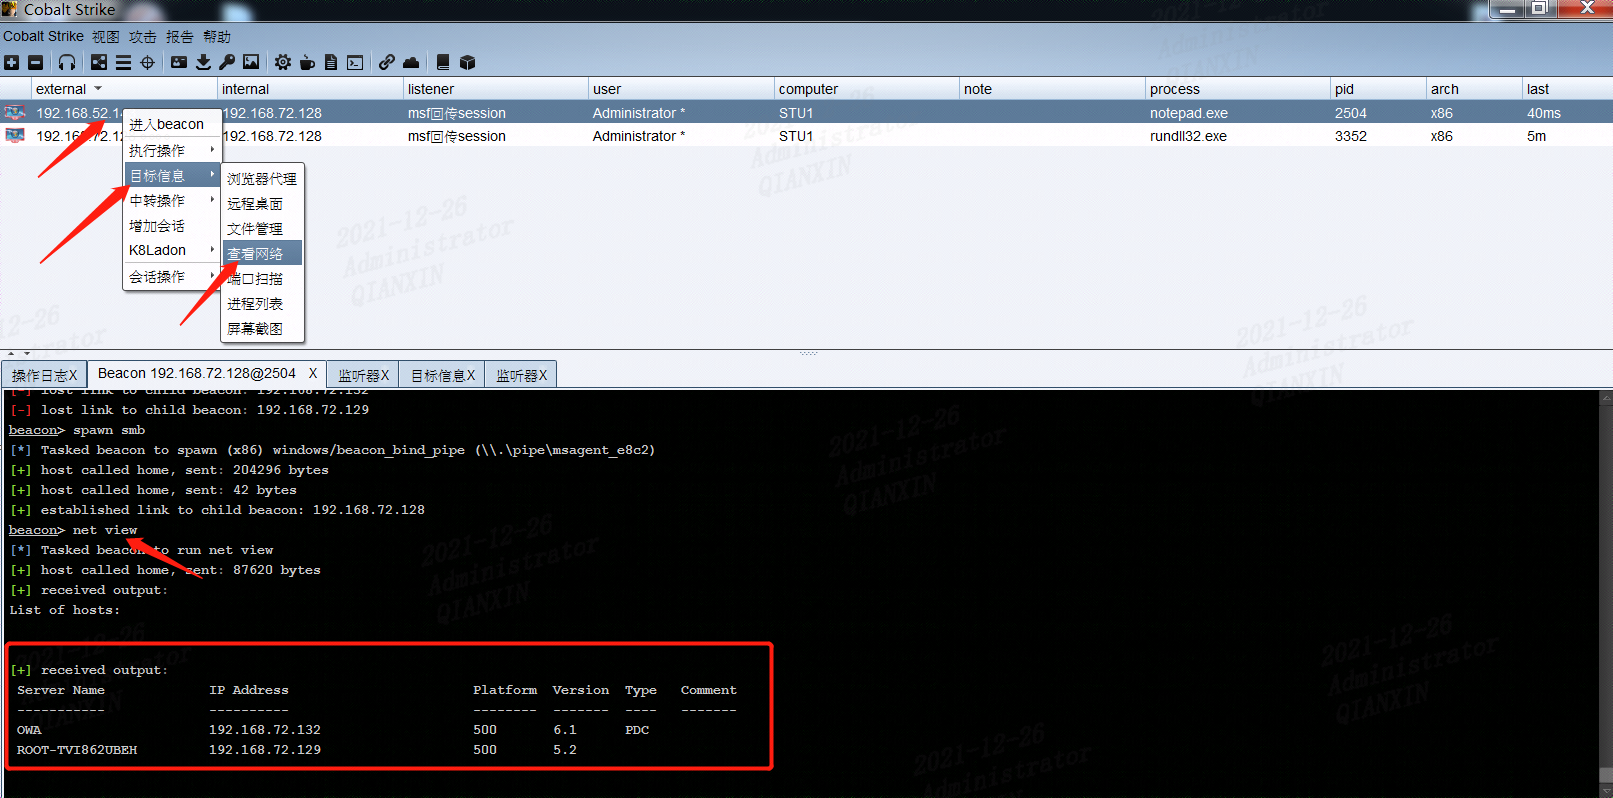This screenshot has width=1613, height=798.
Task: Click the connect to team server plus icon
Action: [11, 62]
